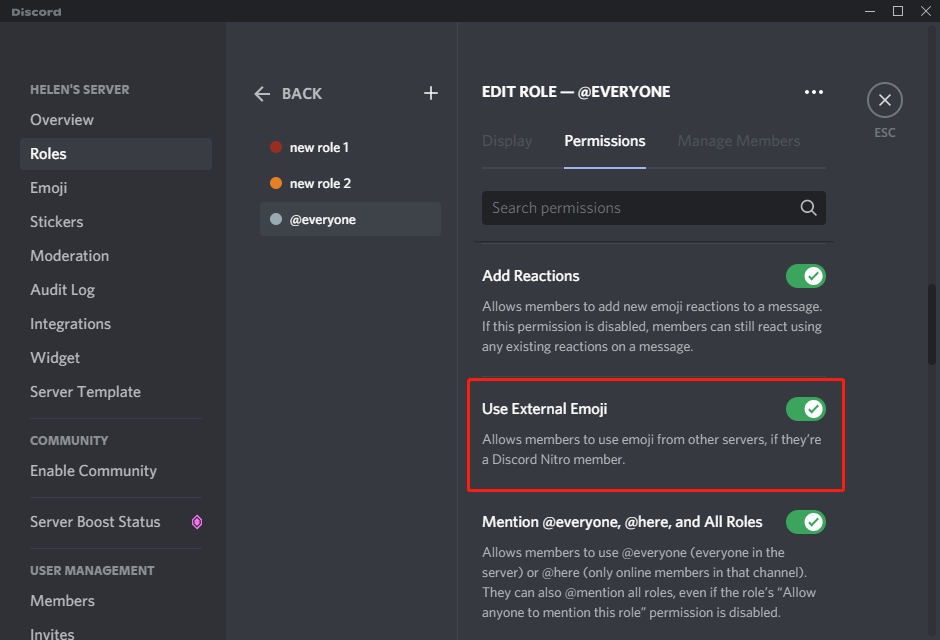Click the red color dot beside new role 1
Image resolution: width=940 pixels, height=640 pixels.
pyautogui.click(x=274, y=147)
